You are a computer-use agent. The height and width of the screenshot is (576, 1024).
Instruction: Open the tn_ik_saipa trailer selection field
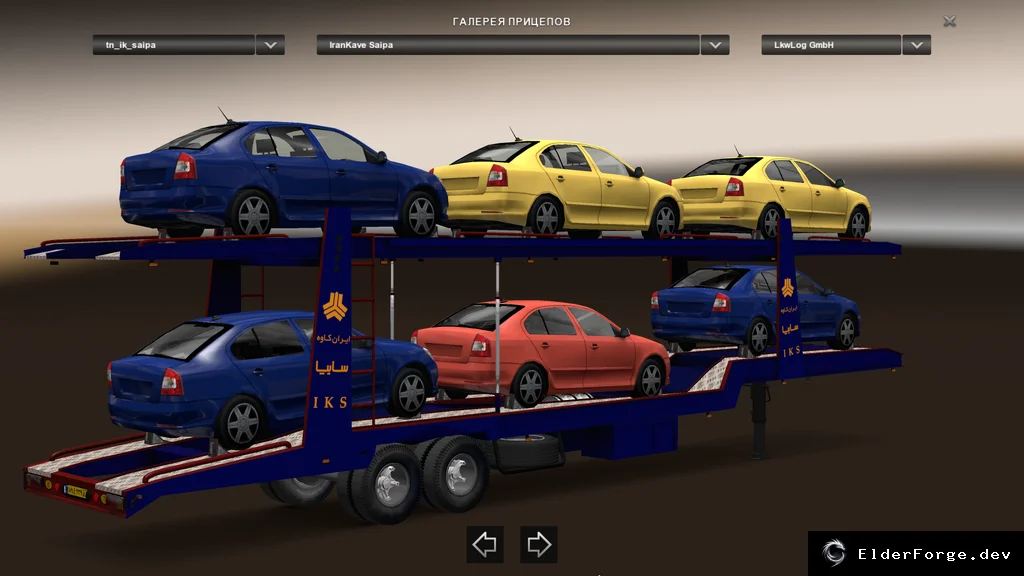pos(174,45)
